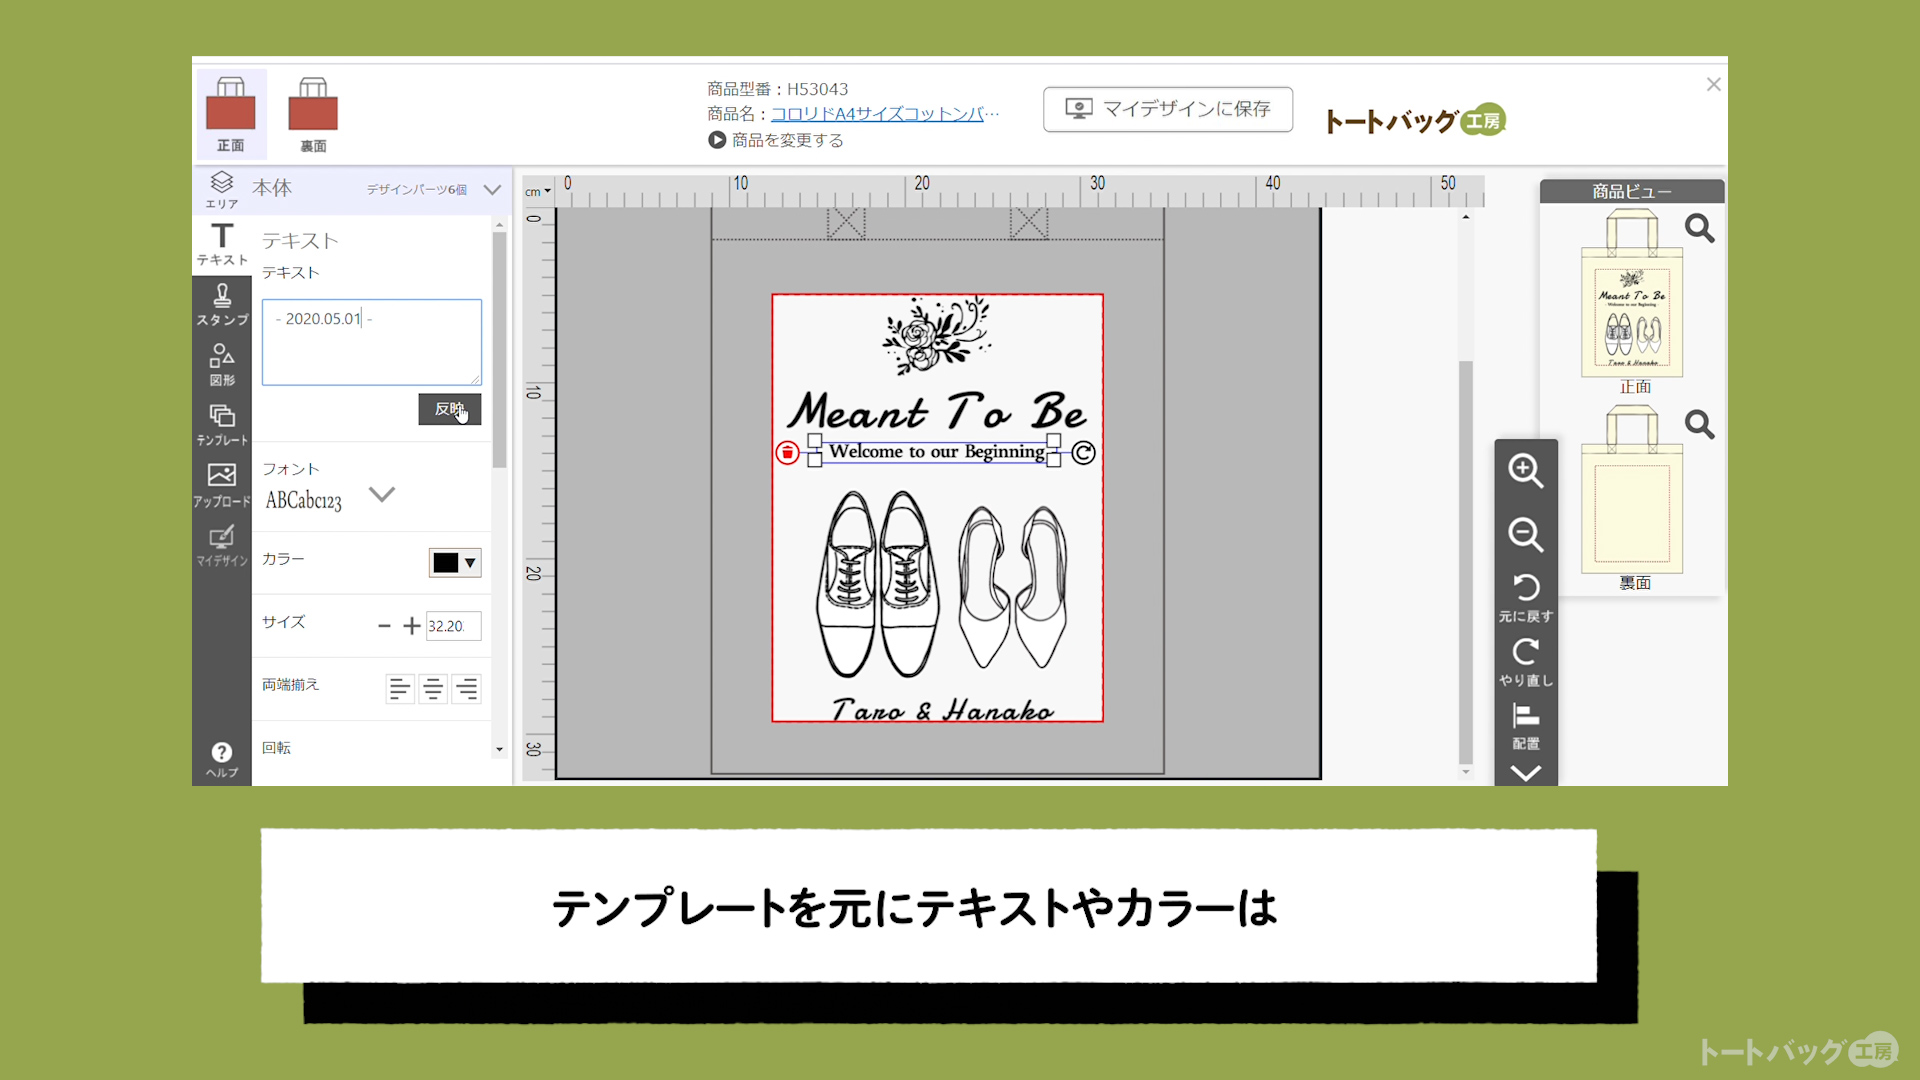Select the 図形 shapes tool
The height and width of the screenshot is (1080, 1920).
222,365
